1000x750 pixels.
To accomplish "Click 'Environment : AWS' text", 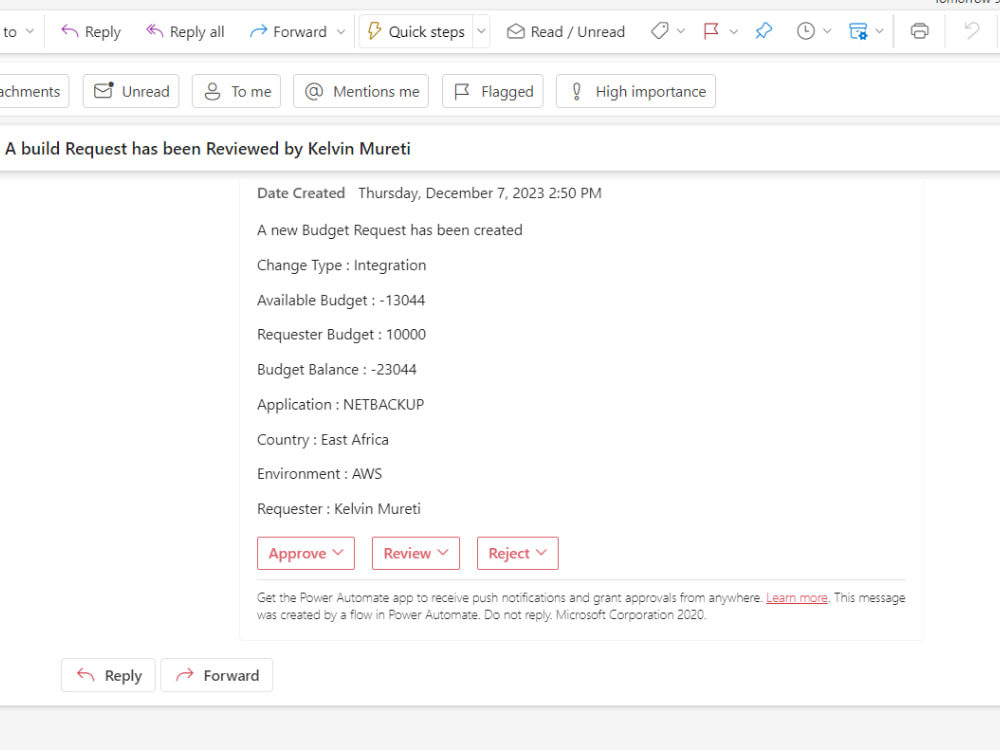I will pyautogui.click(x=320, y=474).
